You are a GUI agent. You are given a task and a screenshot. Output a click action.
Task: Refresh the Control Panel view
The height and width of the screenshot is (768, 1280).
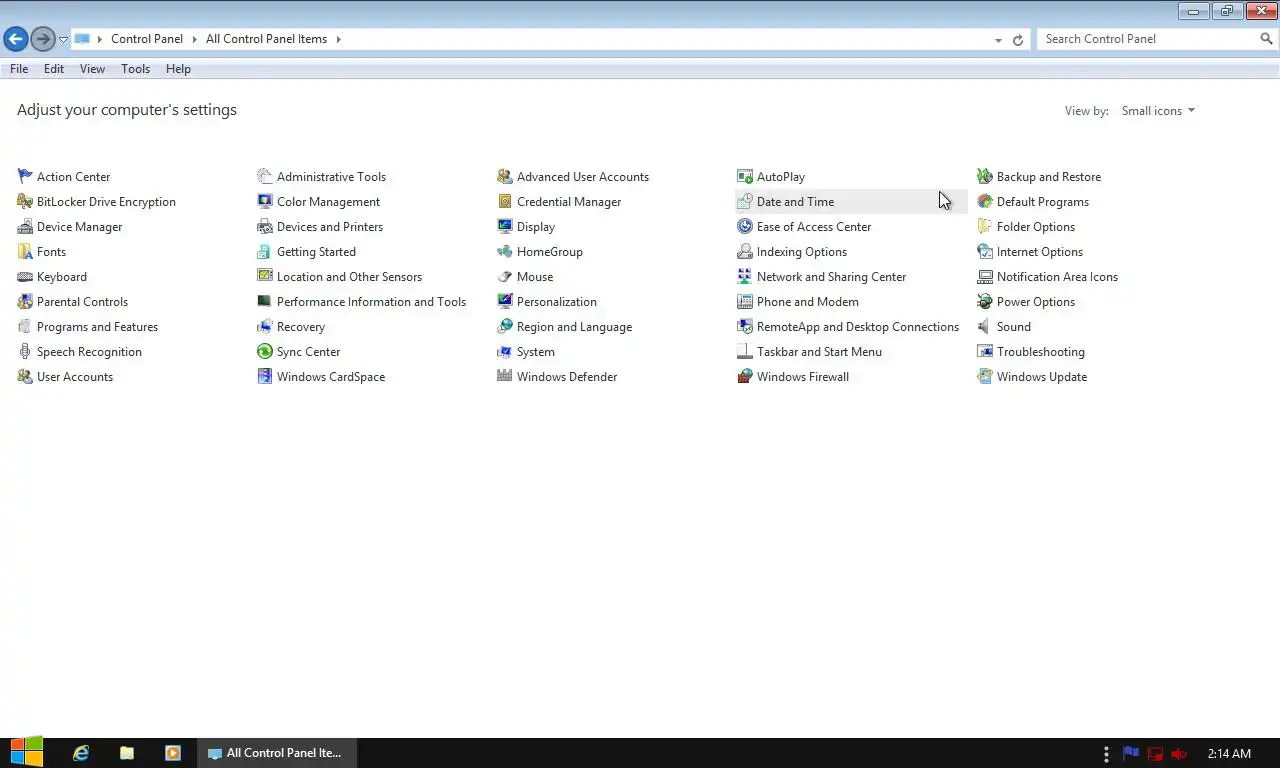1018,40
